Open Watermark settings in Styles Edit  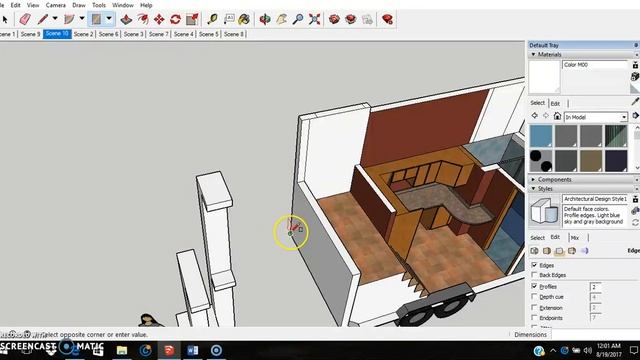click(572, 251)
